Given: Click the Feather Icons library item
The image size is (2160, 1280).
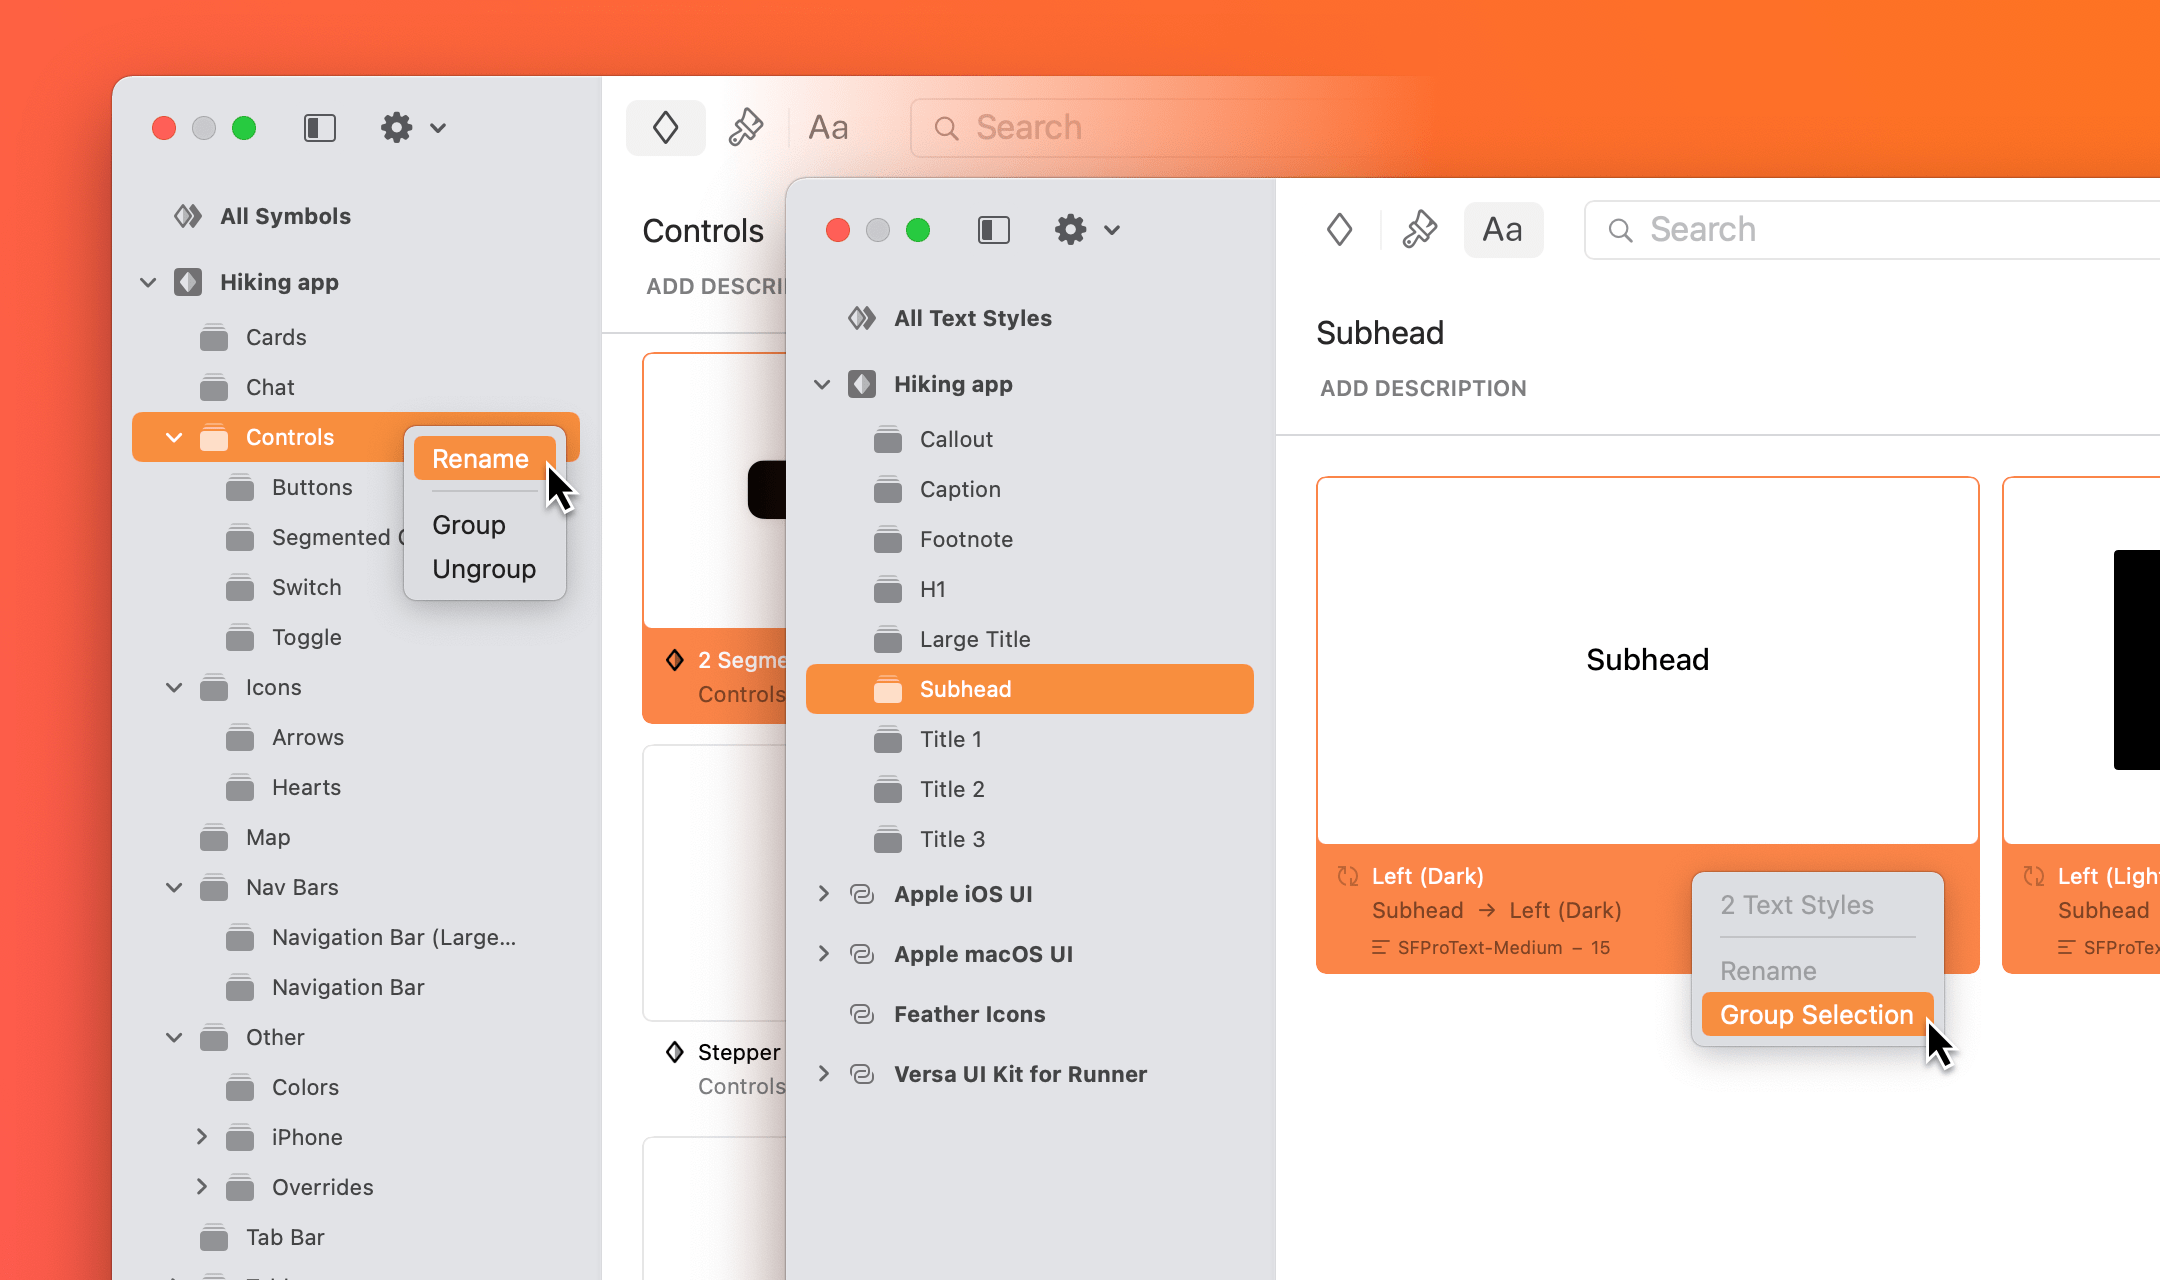Looking at the screenshot, I should [x=969, y=1014].
